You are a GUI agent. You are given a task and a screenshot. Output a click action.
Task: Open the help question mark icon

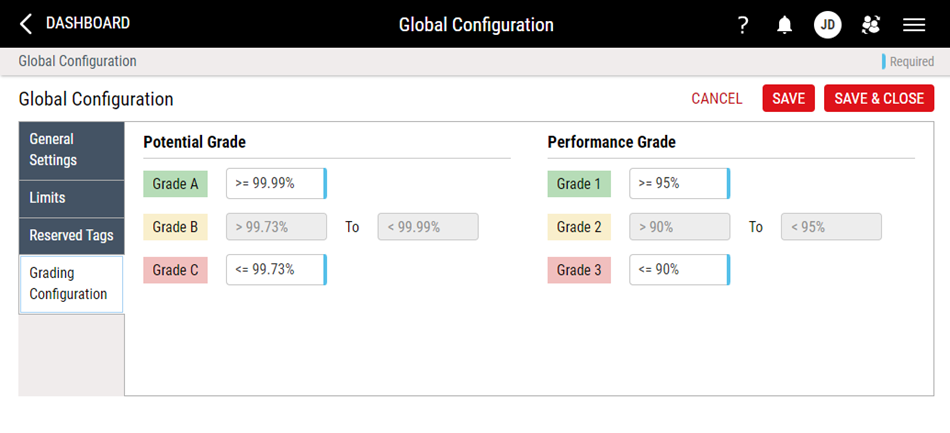point(743,25)
